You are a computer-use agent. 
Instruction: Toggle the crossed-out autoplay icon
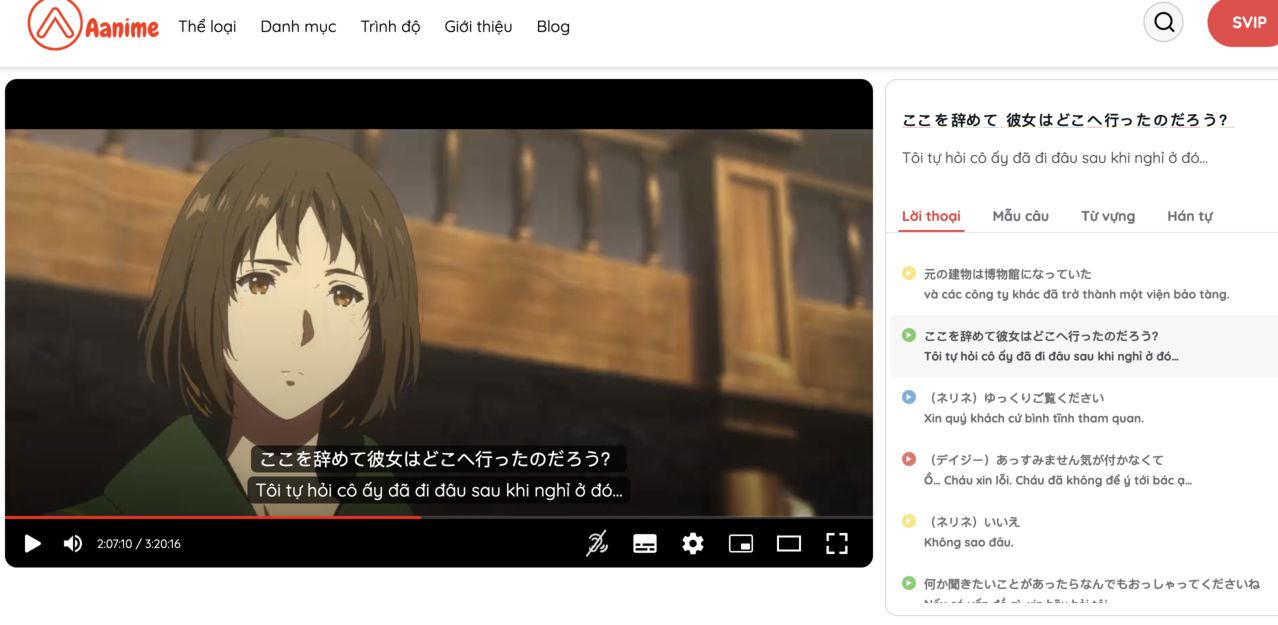coord(597,544)
